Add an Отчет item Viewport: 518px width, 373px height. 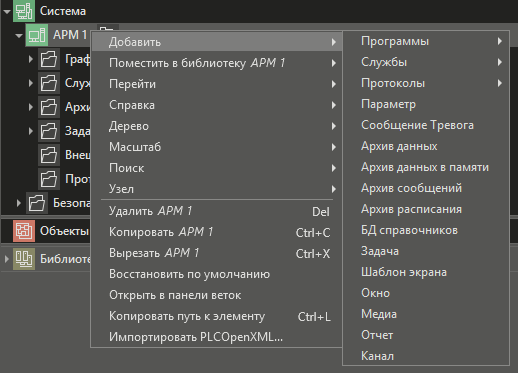pos(426,335)
